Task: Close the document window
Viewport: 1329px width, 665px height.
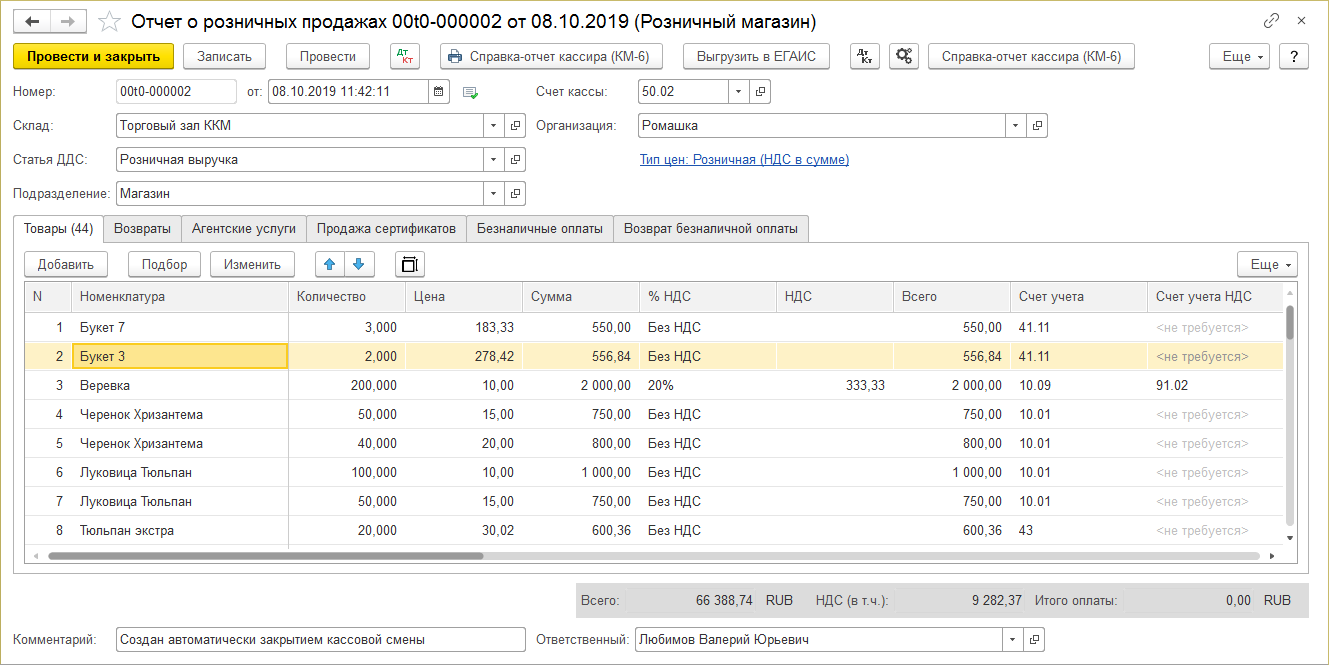Action: 1301,21
